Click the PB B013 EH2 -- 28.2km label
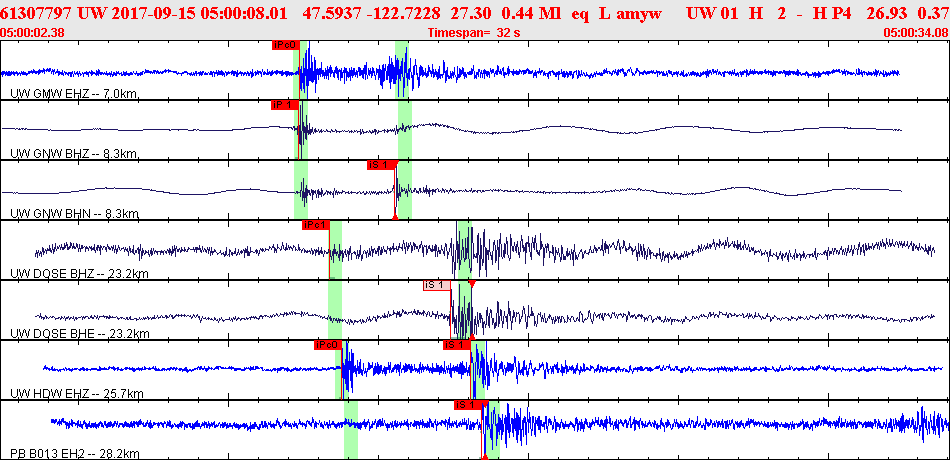Image resolution: width=950 pixels, height=460 pixels. click(76, 454)
